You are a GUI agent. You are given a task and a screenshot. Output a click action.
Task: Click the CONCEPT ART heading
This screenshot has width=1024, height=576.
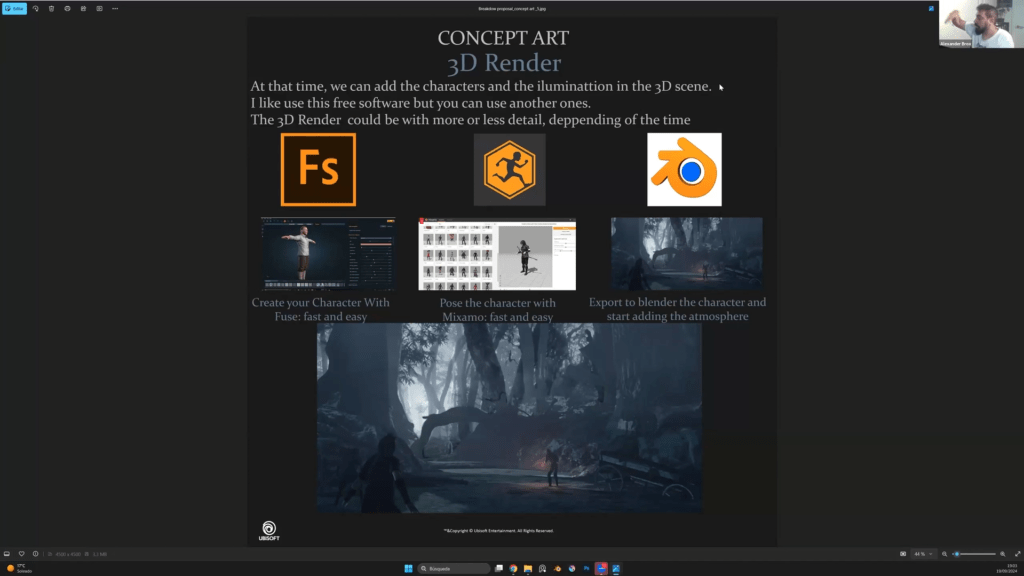[504, 38]
